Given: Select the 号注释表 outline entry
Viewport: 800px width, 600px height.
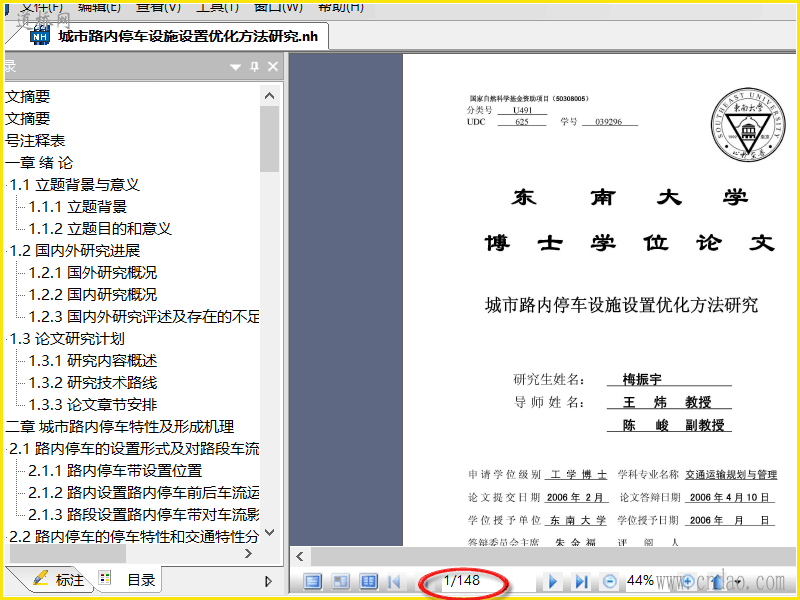Looking at the screenshot, I should (x=35, y=140).
